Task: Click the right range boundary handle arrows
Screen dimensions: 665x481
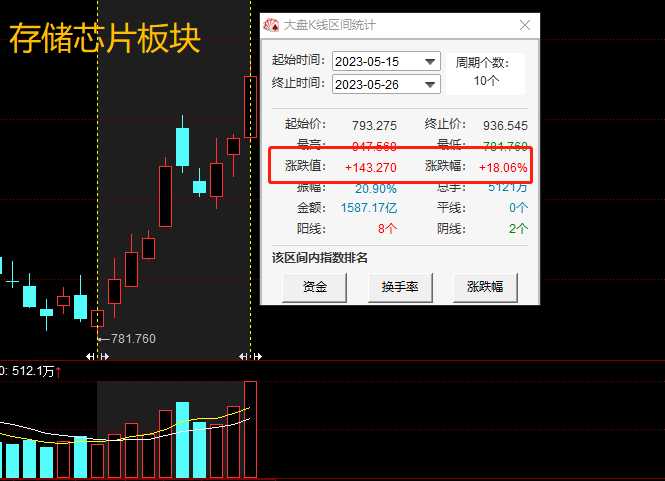Action: pos(250,356)
